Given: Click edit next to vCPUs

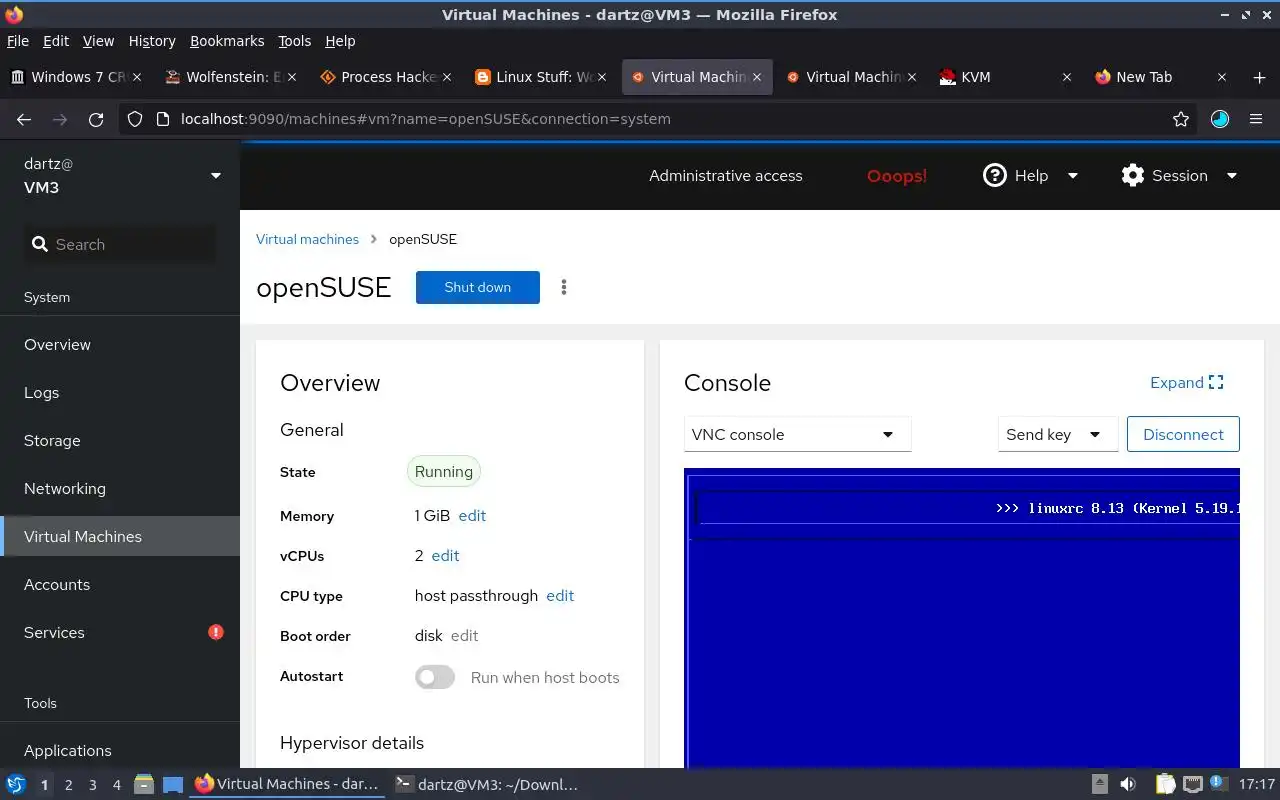Looking at the screenshot, I should 445,556.
